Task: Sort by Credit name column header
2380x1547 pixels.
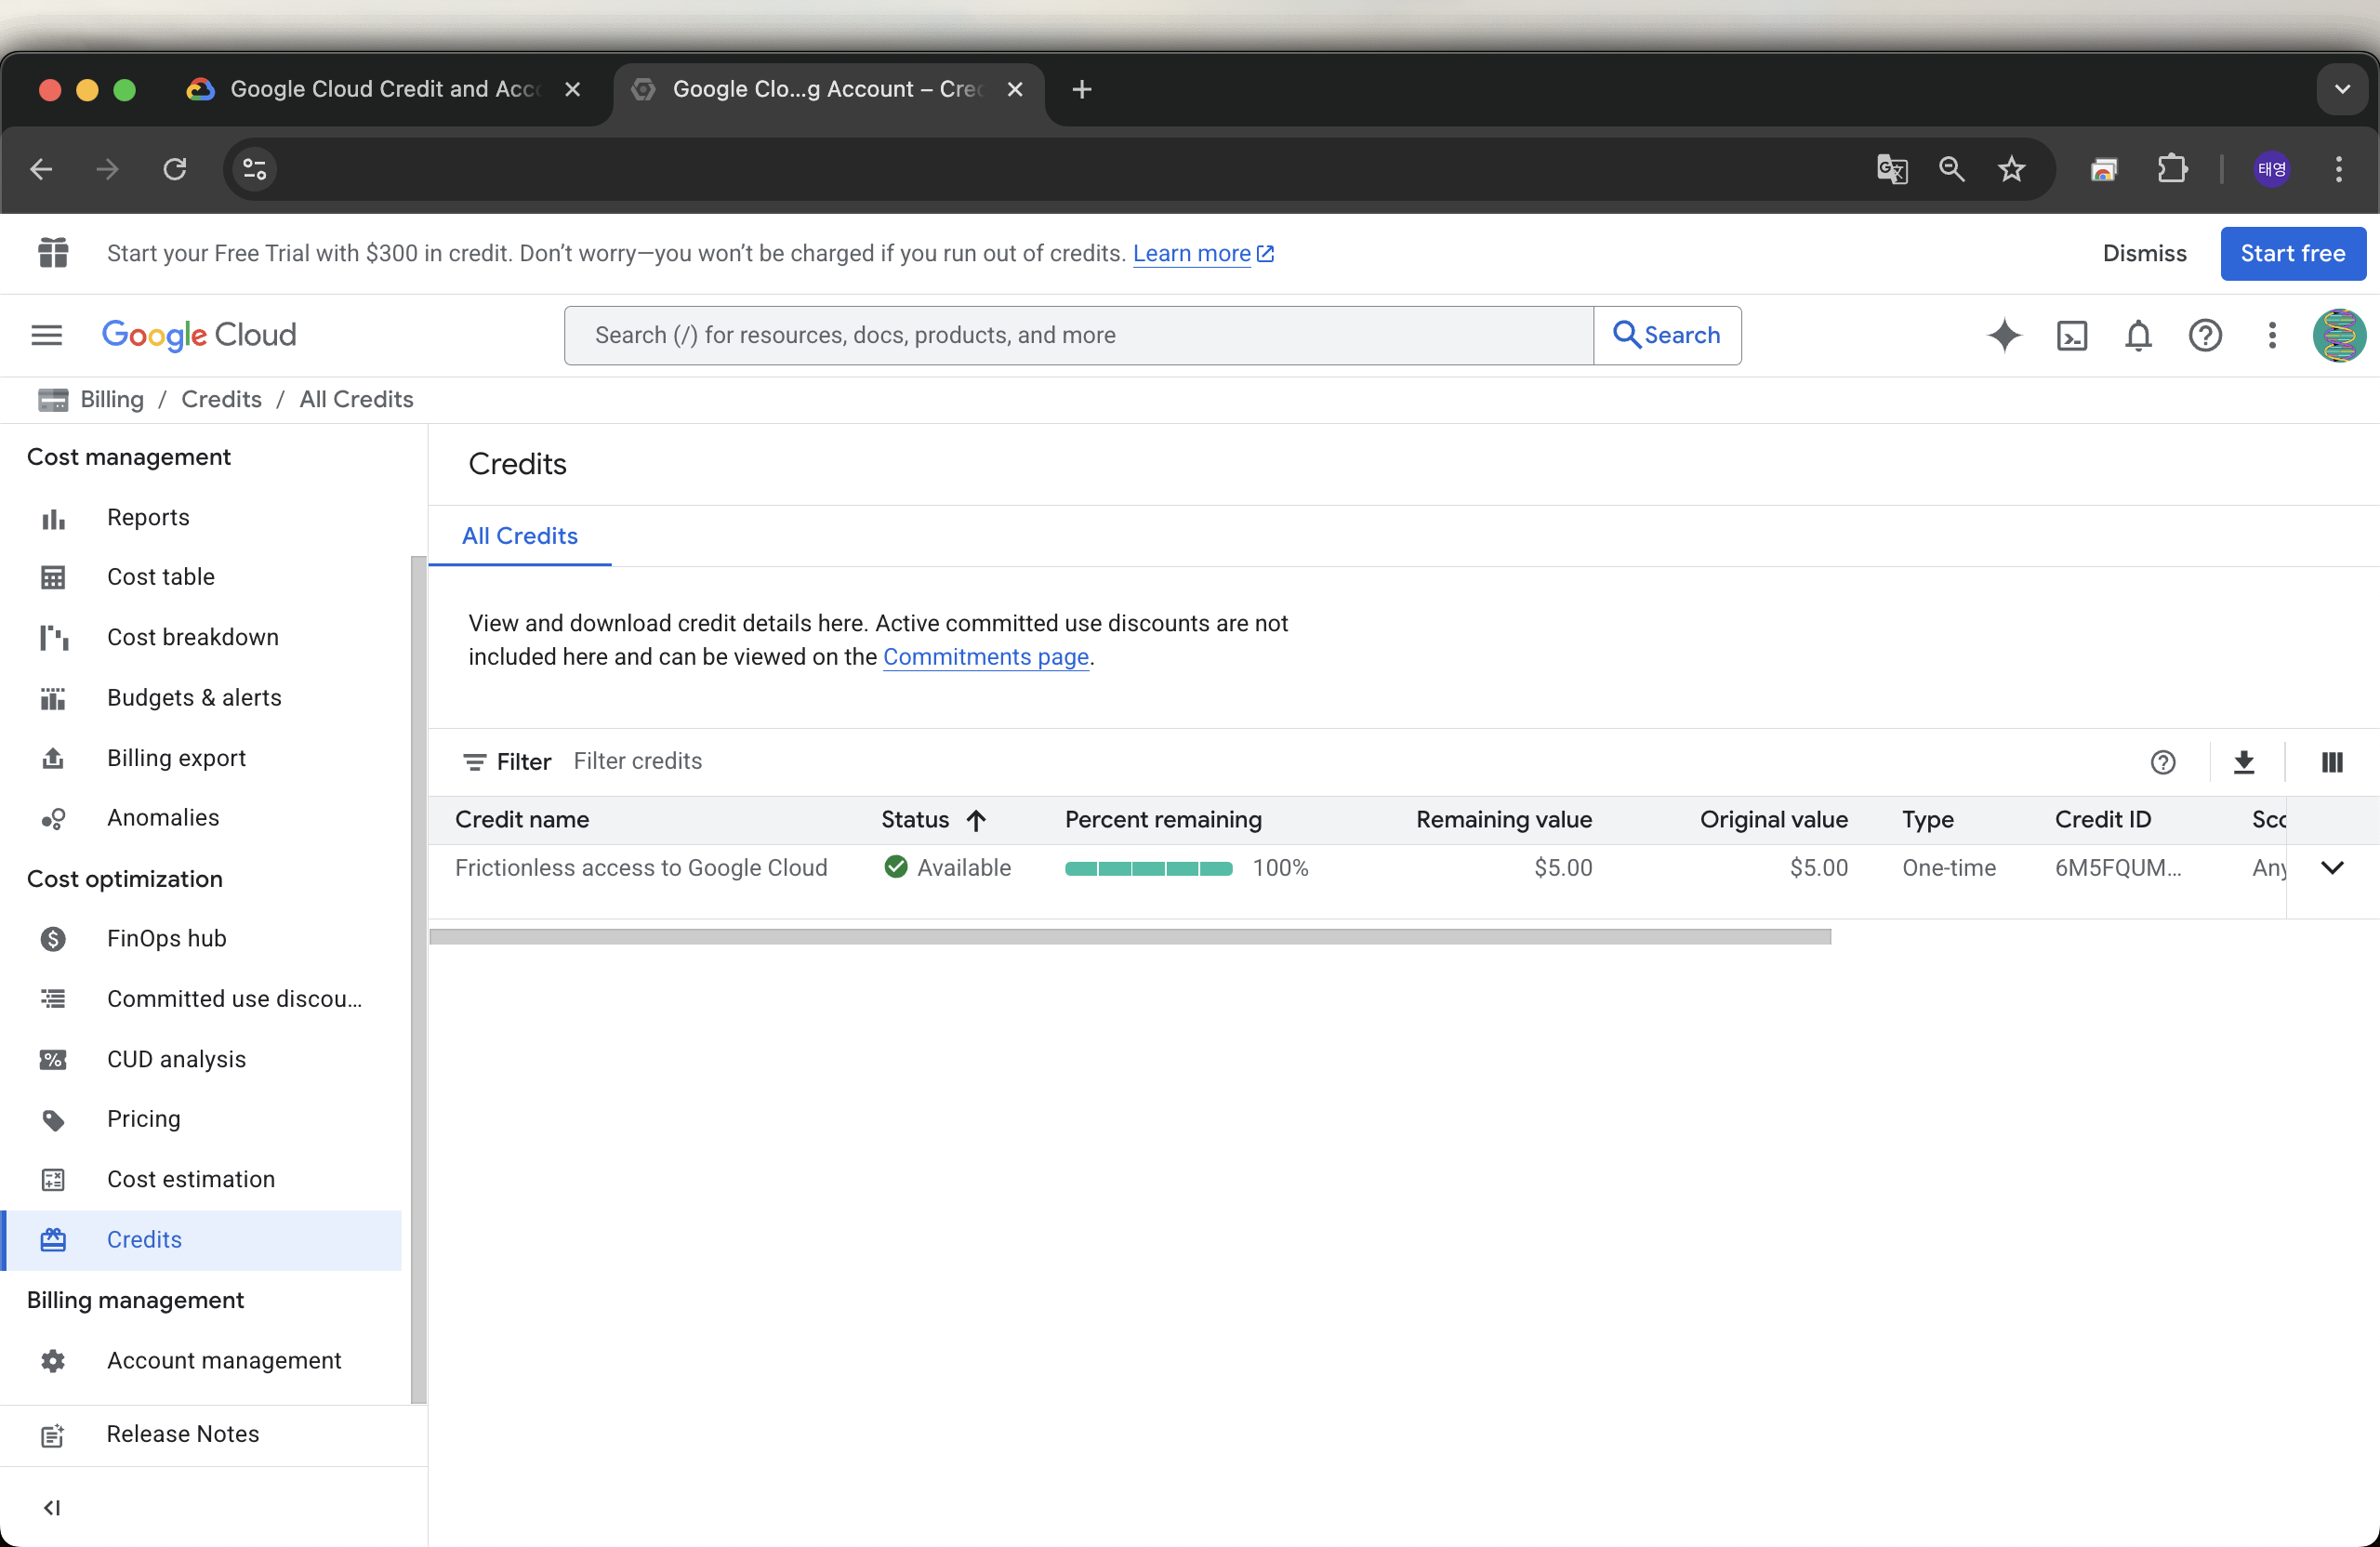Action: point(521,820)
